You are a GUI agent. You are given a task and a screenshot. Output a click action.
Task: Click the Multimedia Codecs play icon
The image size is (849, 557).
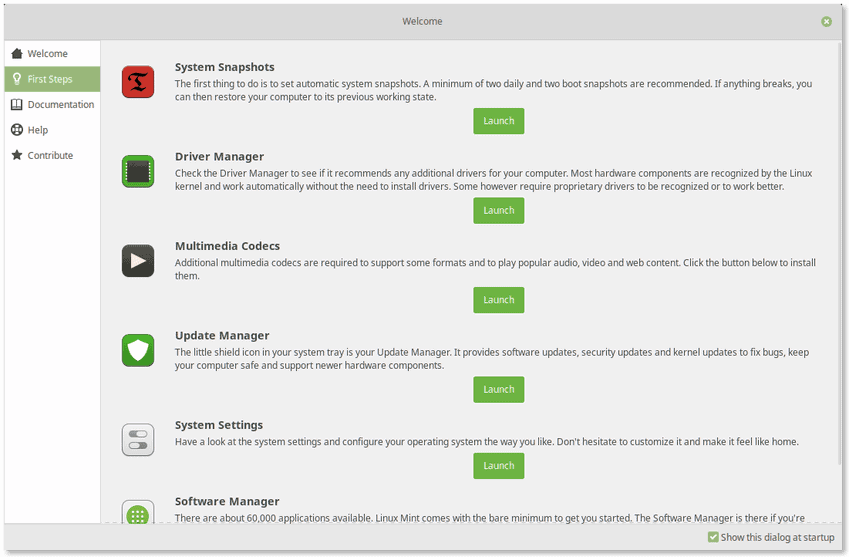(138, 260)
